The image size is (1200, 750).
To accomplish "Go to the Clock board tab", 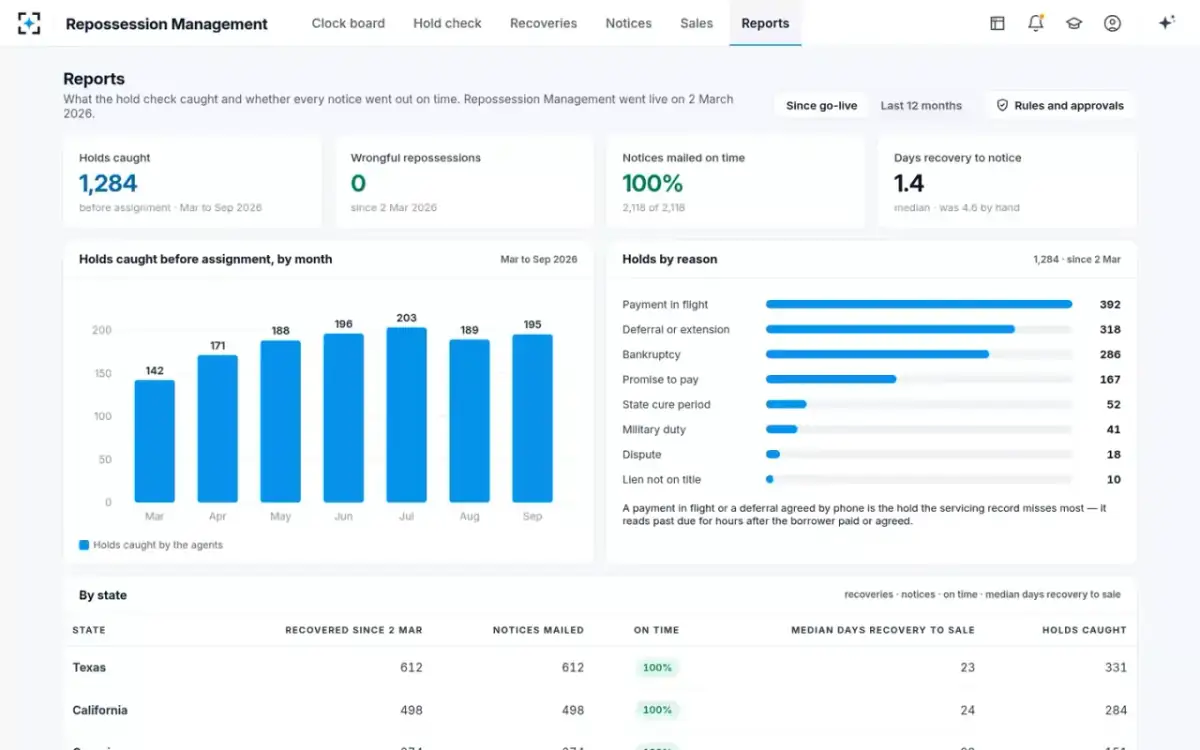I will click(348, 23).
